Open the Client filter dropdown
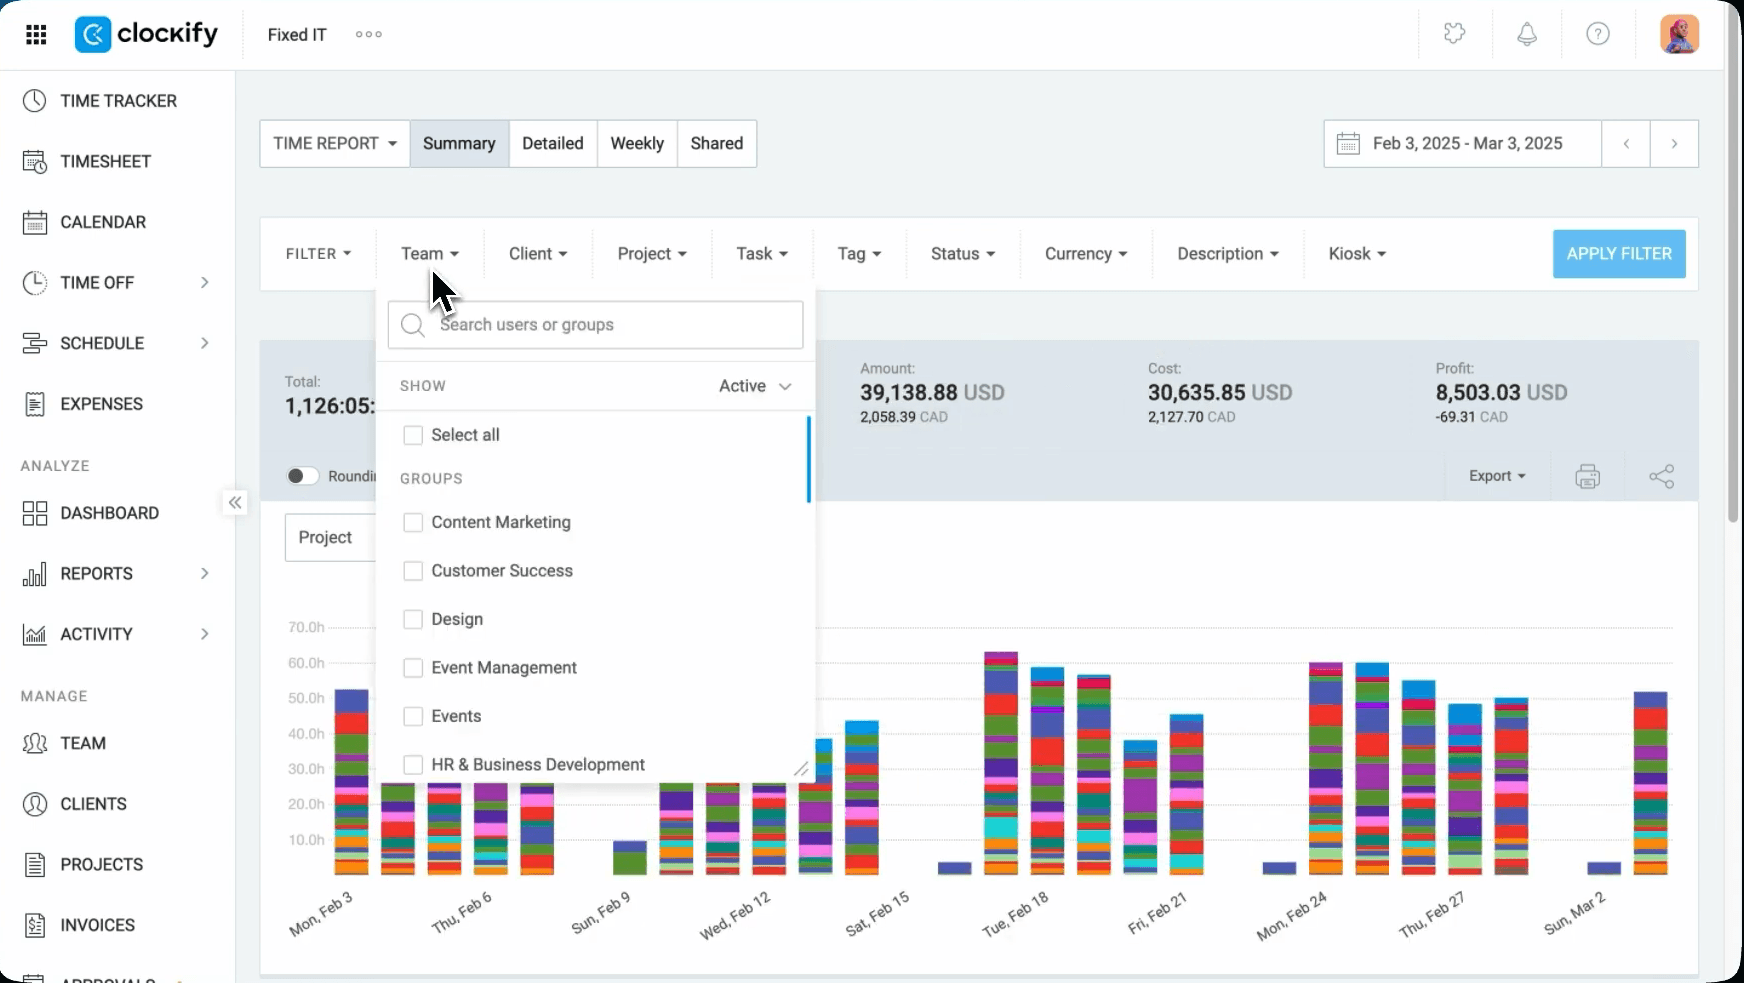This screenshot has width=1744, height=983. [538, 254]
